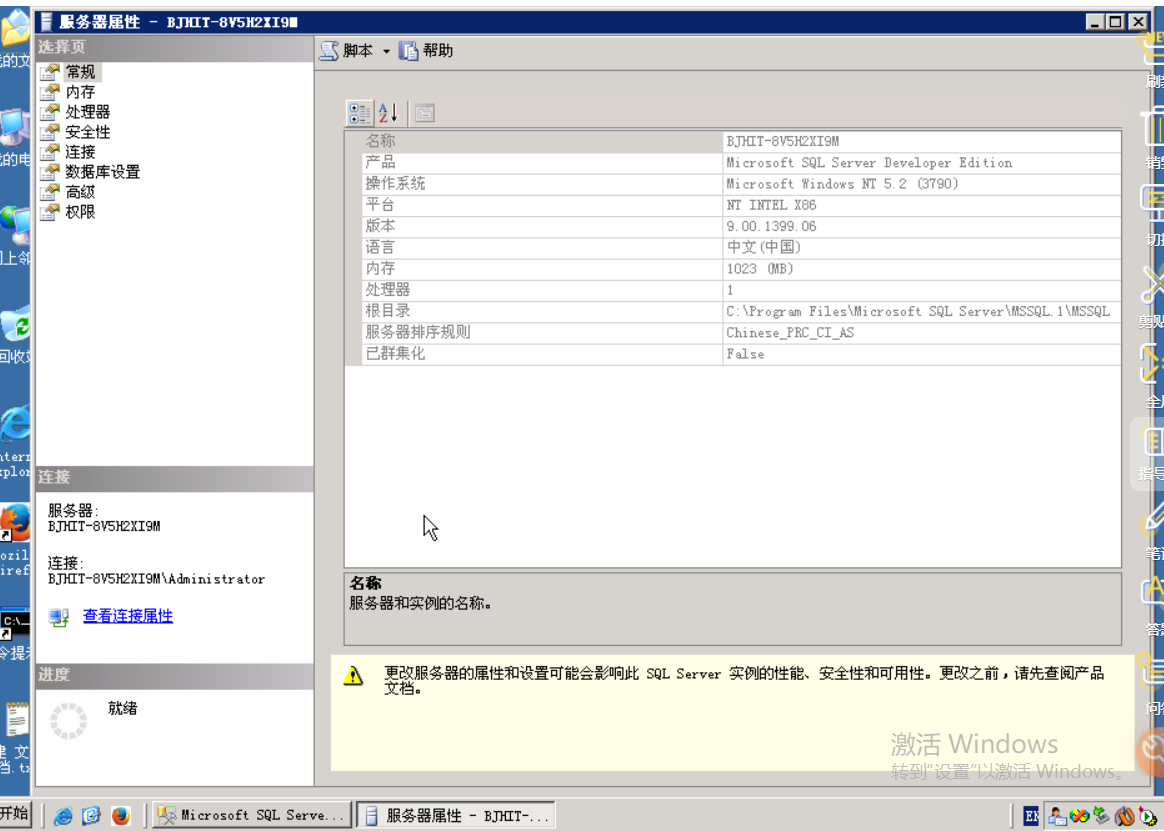The width and height of the screenshot is (1164, 832).
Task: Click the 安全性 page icon
Action: coord(50,132)
